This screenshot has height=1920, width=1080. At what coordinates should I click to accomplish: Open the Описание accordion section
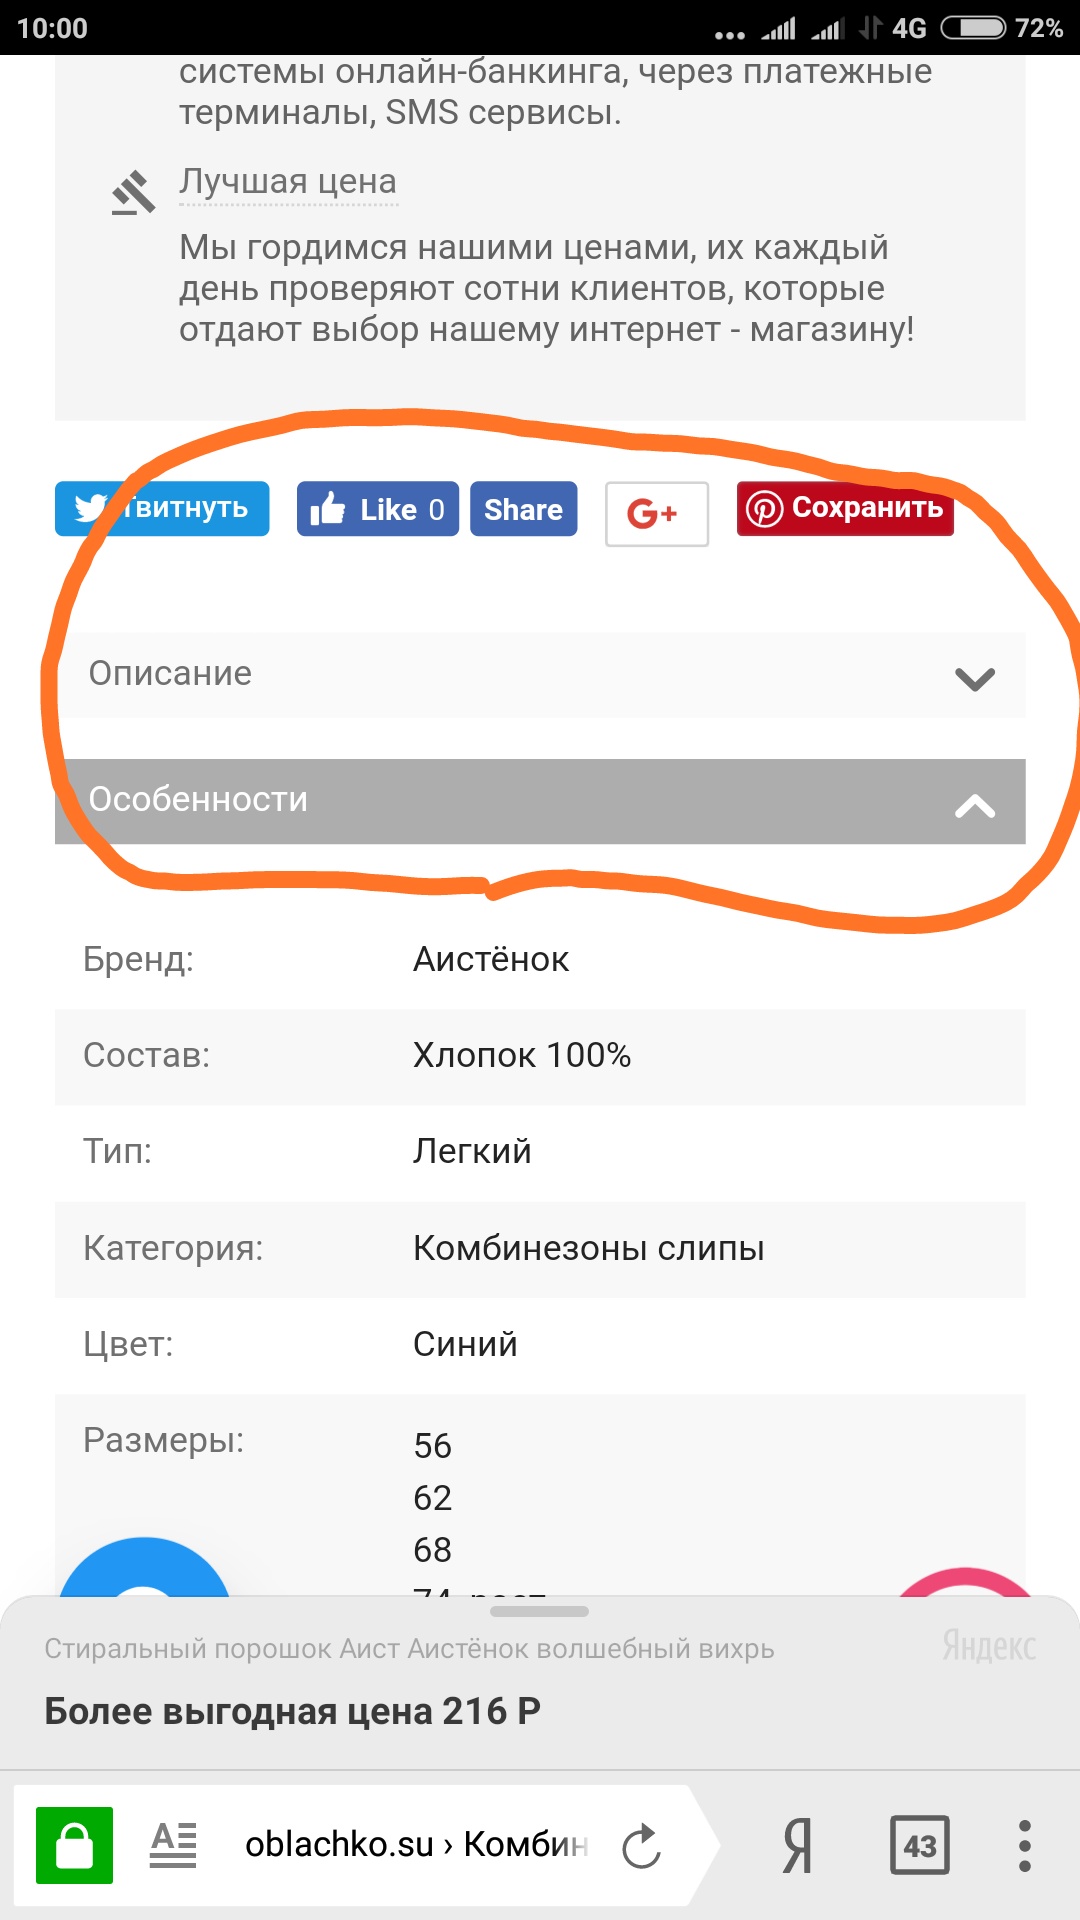(540, 674)
